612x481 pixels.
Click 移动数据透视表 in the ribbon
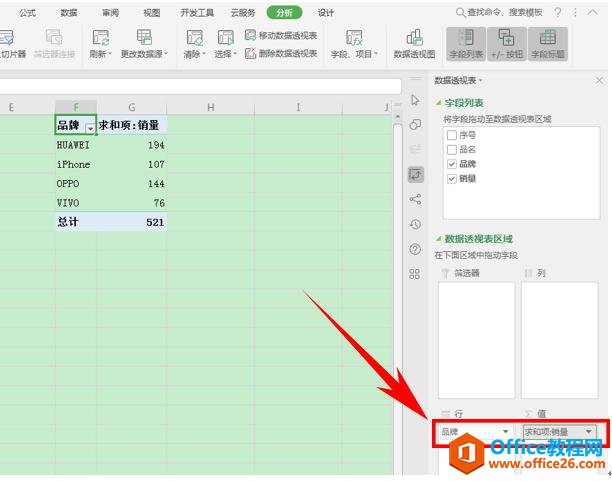pos(281,36)
